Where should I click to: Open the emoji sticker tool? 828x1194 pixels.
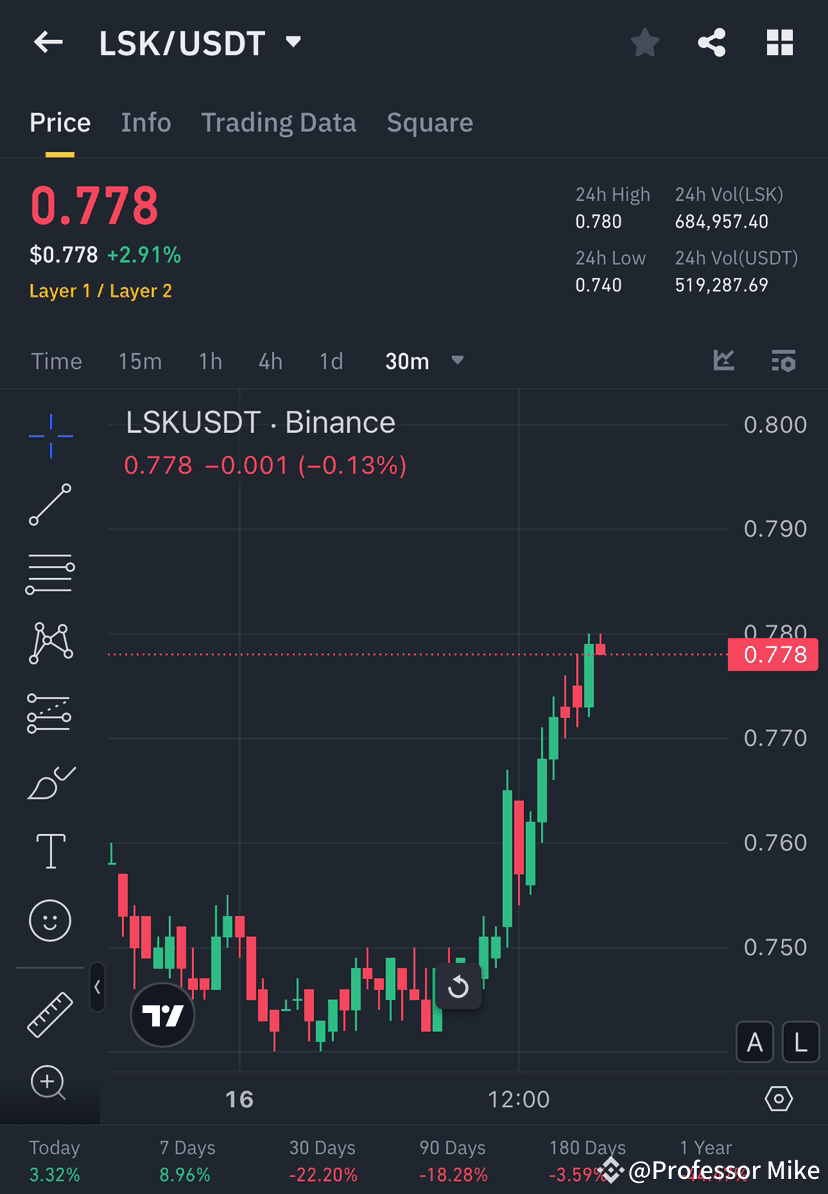(50, 920)
